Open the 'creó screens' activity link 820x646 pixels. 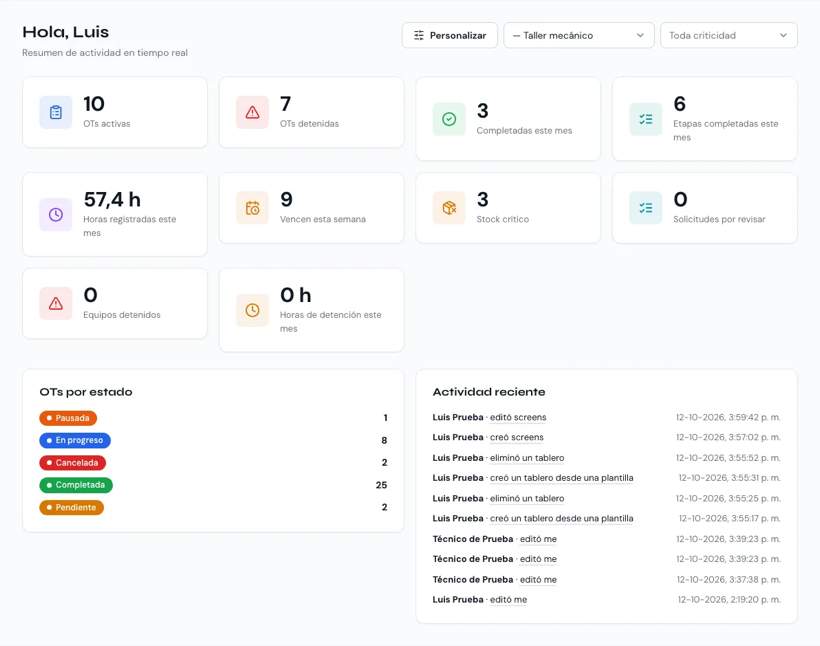coord(517,437)
